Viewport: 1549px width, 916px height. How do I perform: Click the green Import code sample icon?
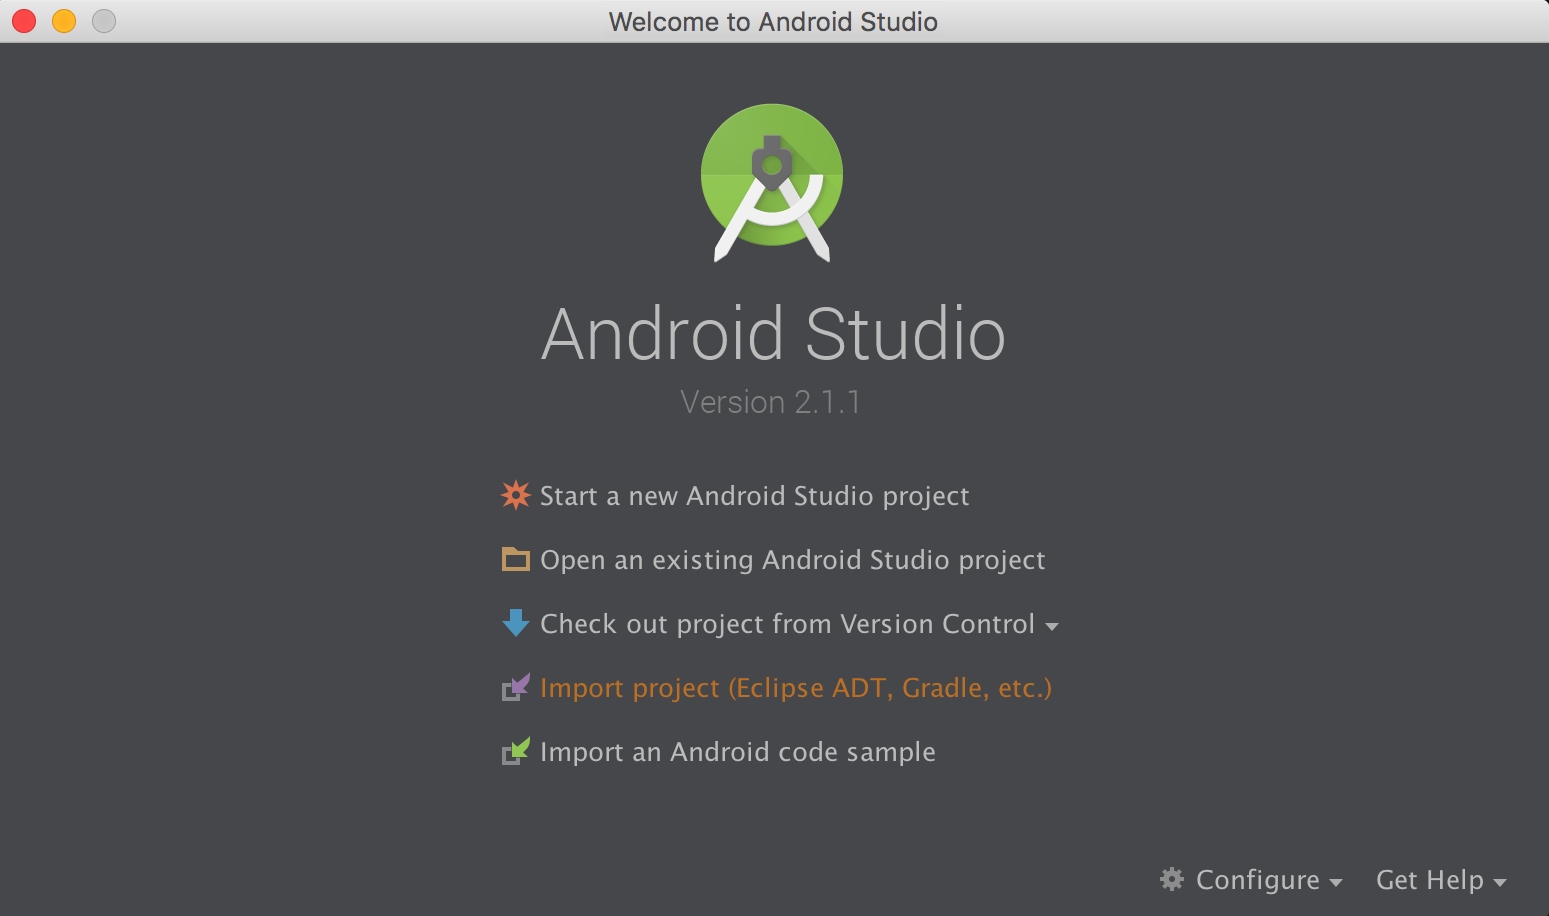point(515,751)
